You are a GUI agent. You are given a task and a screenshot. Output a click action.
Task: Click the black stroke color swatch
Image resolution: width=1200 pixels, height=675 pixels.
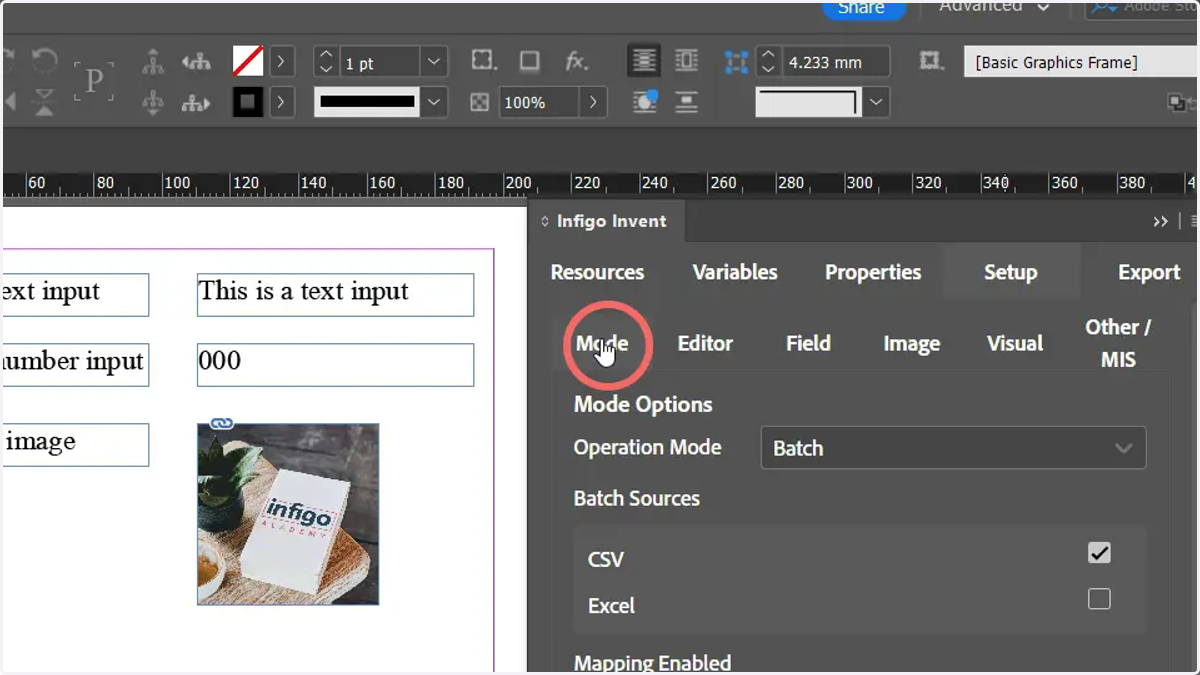click(248, 102)
